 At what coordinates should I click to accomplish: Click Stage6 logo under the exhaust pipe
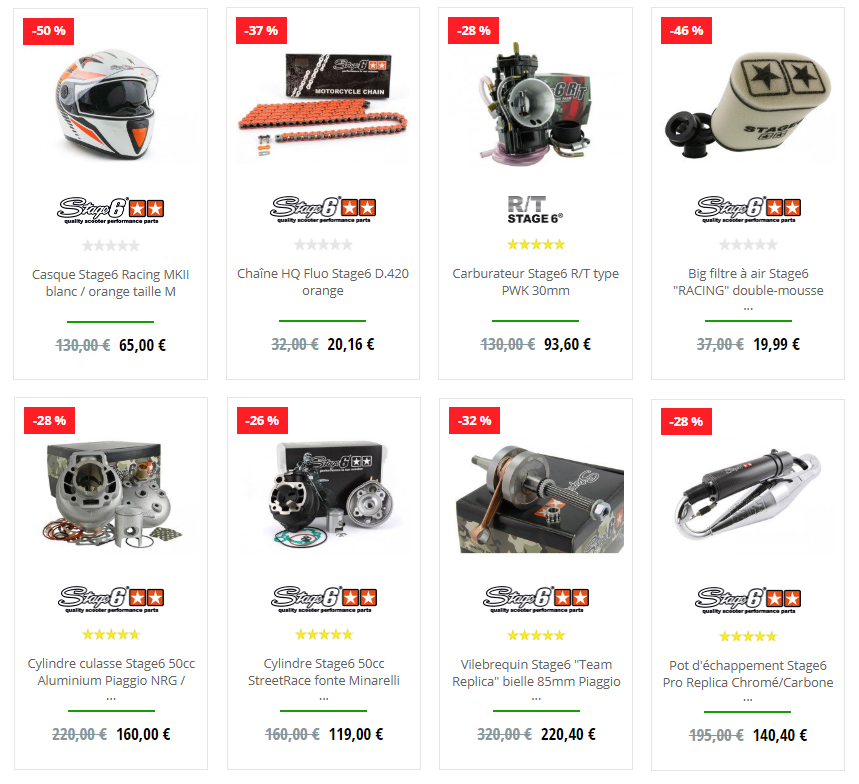[748, 600]
